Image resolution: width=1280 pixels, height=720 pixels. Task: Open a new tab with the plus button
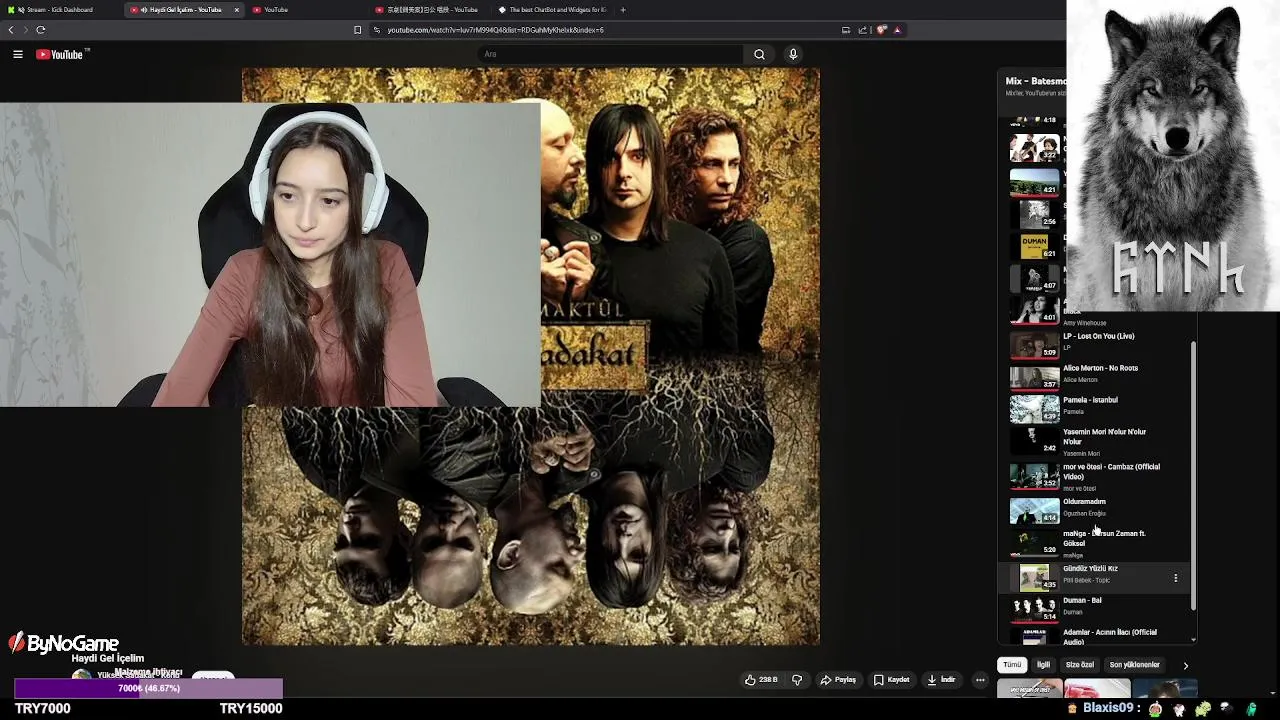pos(623,10)
